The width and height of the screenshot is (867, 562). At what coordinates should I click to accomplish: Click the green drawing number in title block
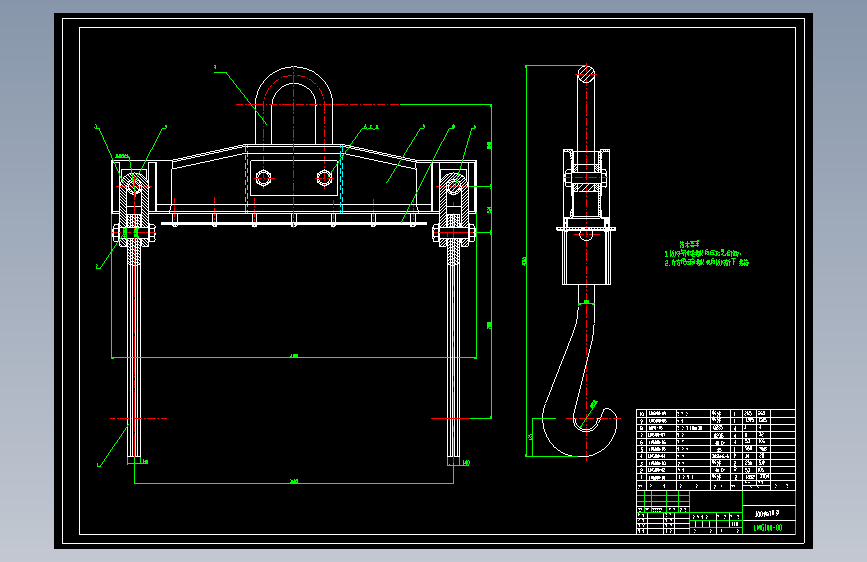point(768,528)
